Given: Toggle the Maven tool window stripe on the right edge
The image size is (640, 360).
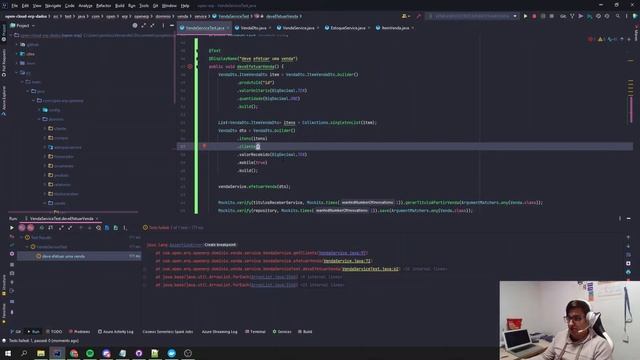Looking at the screenshot, I should [x=636, y=33].
